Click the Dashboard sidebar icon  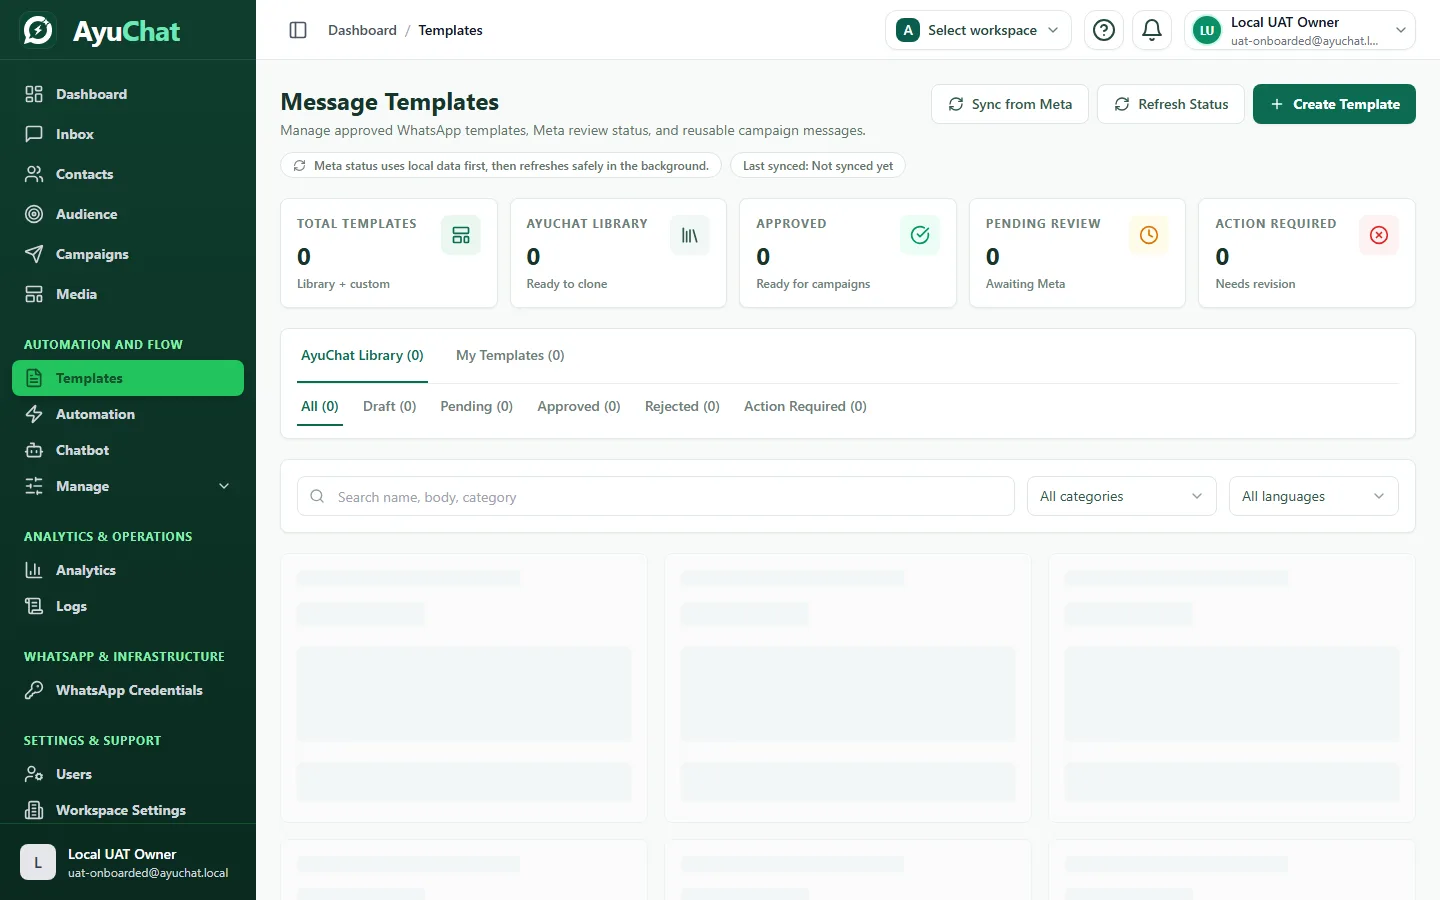[x=34, y=94]
